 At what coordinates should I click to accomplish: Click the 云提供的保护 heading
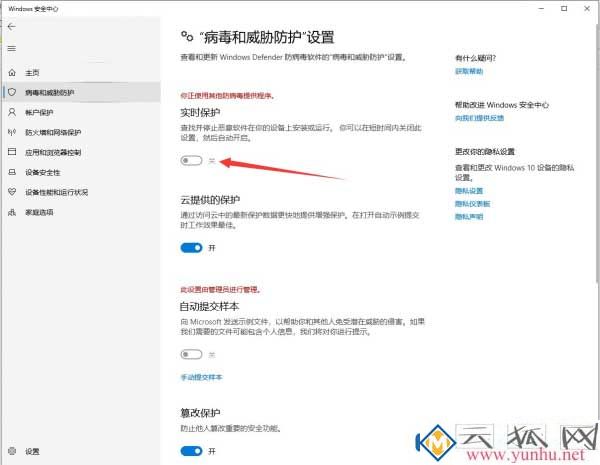click(210, 200)
